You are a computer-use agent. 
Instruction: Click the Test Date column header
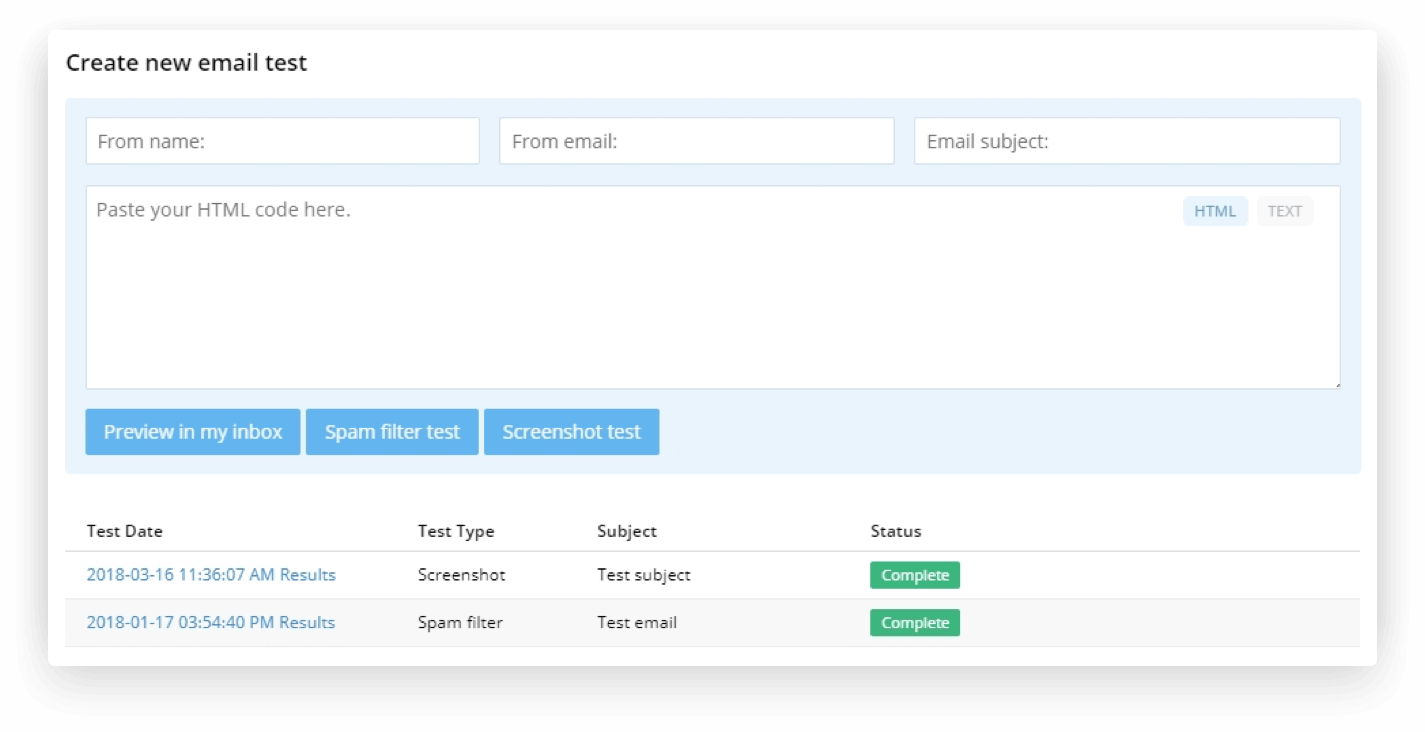[125, 531]
